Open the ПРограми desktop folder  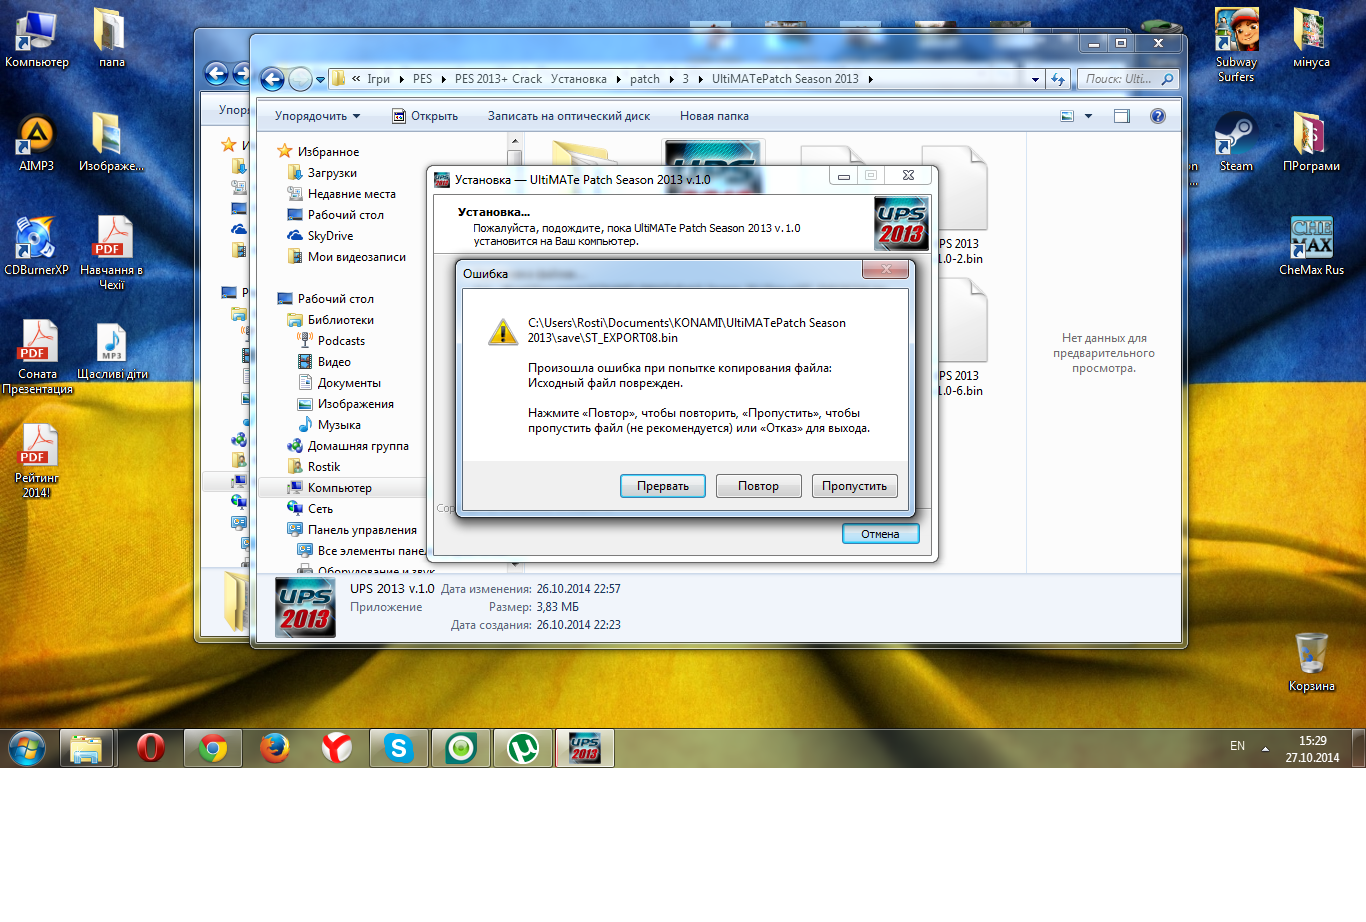click(x=1311, y=143)
